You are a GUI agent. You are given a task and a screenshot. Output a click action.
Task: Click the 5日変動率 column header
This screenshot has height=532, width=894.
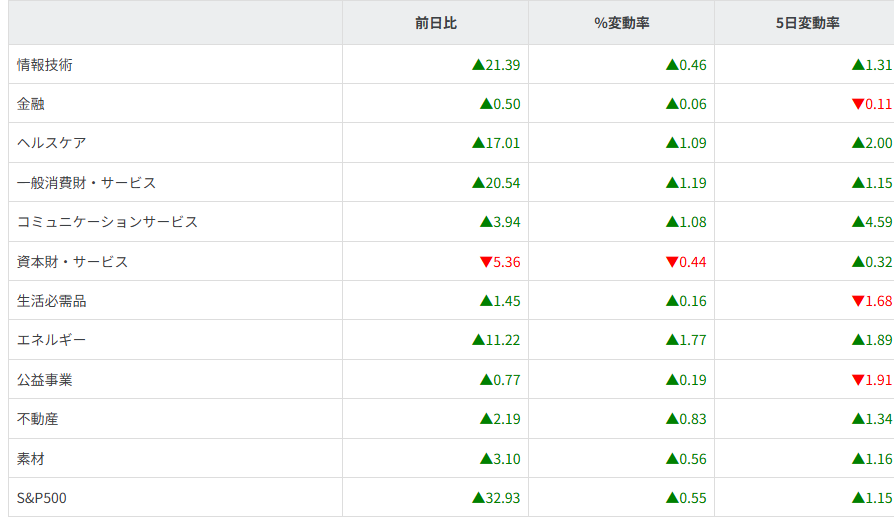click(x=807, y=23)
